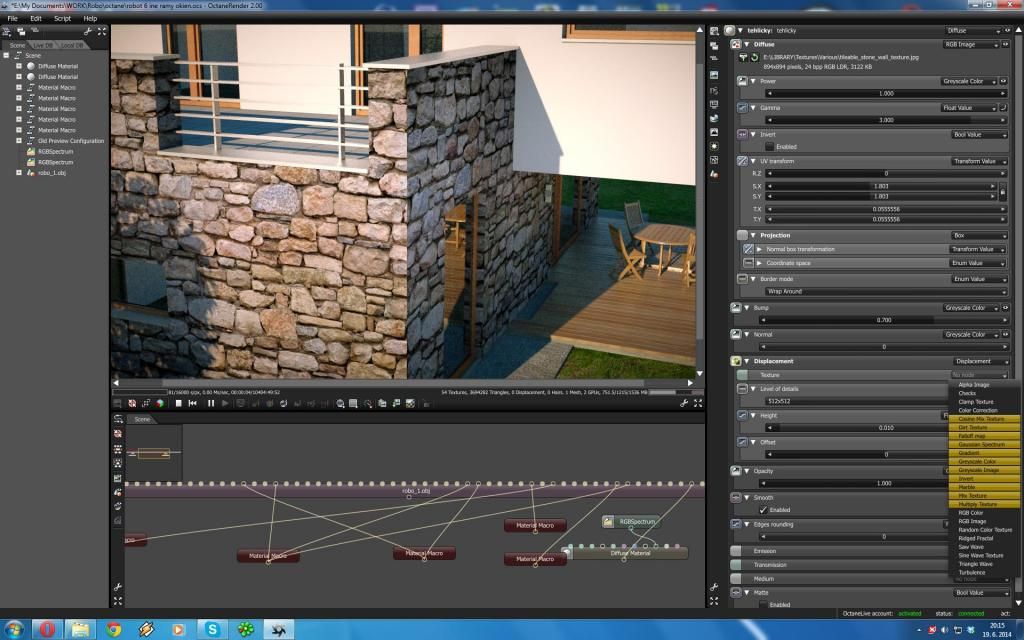1024x640 pixels.
Task: Click the wrench icon in outliner header
Action: click(88, 31)
